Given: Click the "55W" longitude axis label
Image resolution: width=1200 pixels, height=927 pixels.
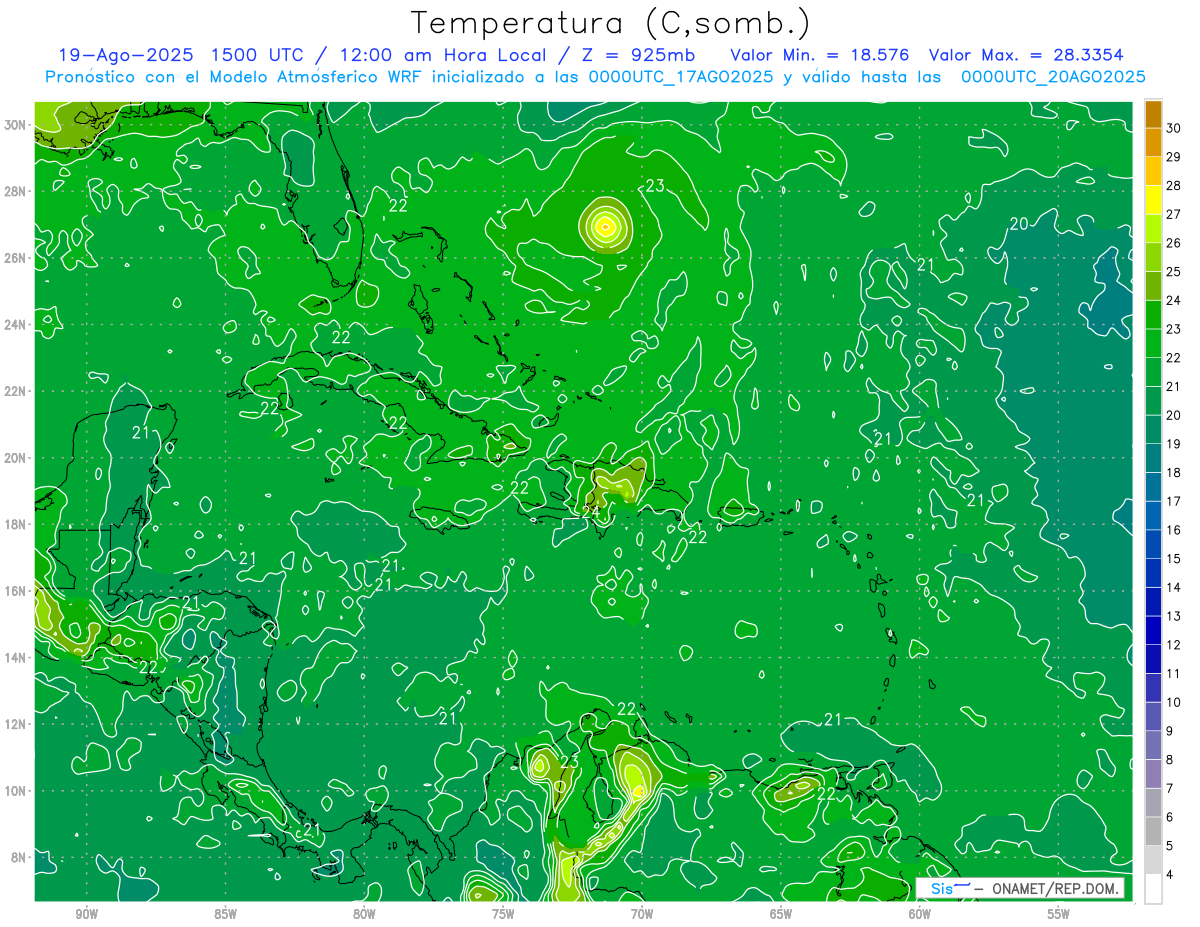Looking at the screenshot, I should point(1059,914).
